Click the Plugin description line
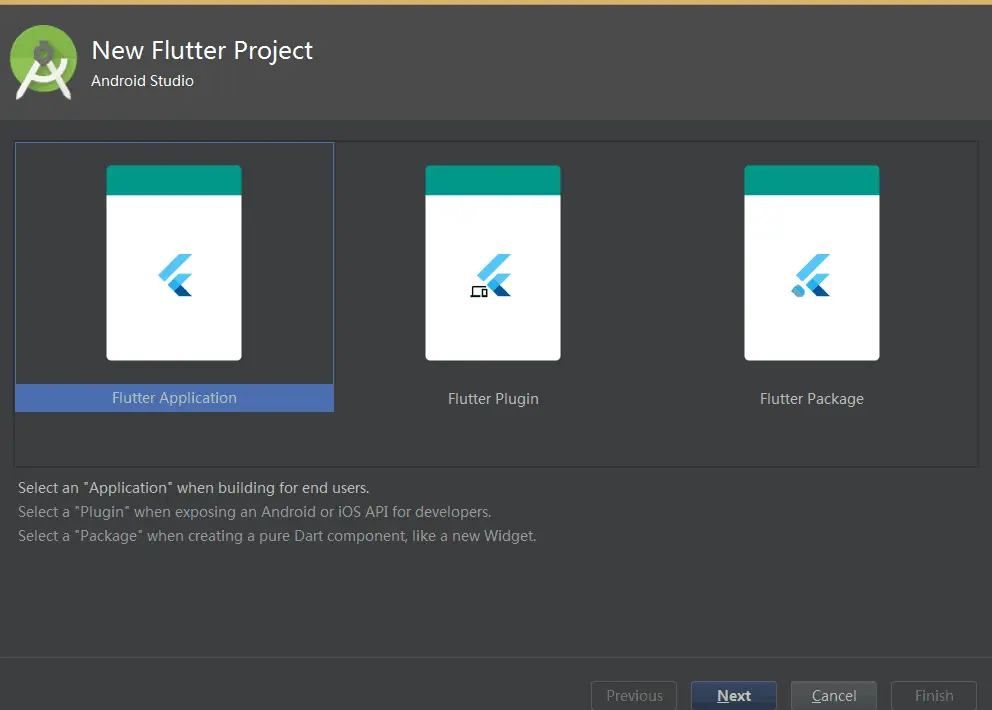 click(255, 512)
